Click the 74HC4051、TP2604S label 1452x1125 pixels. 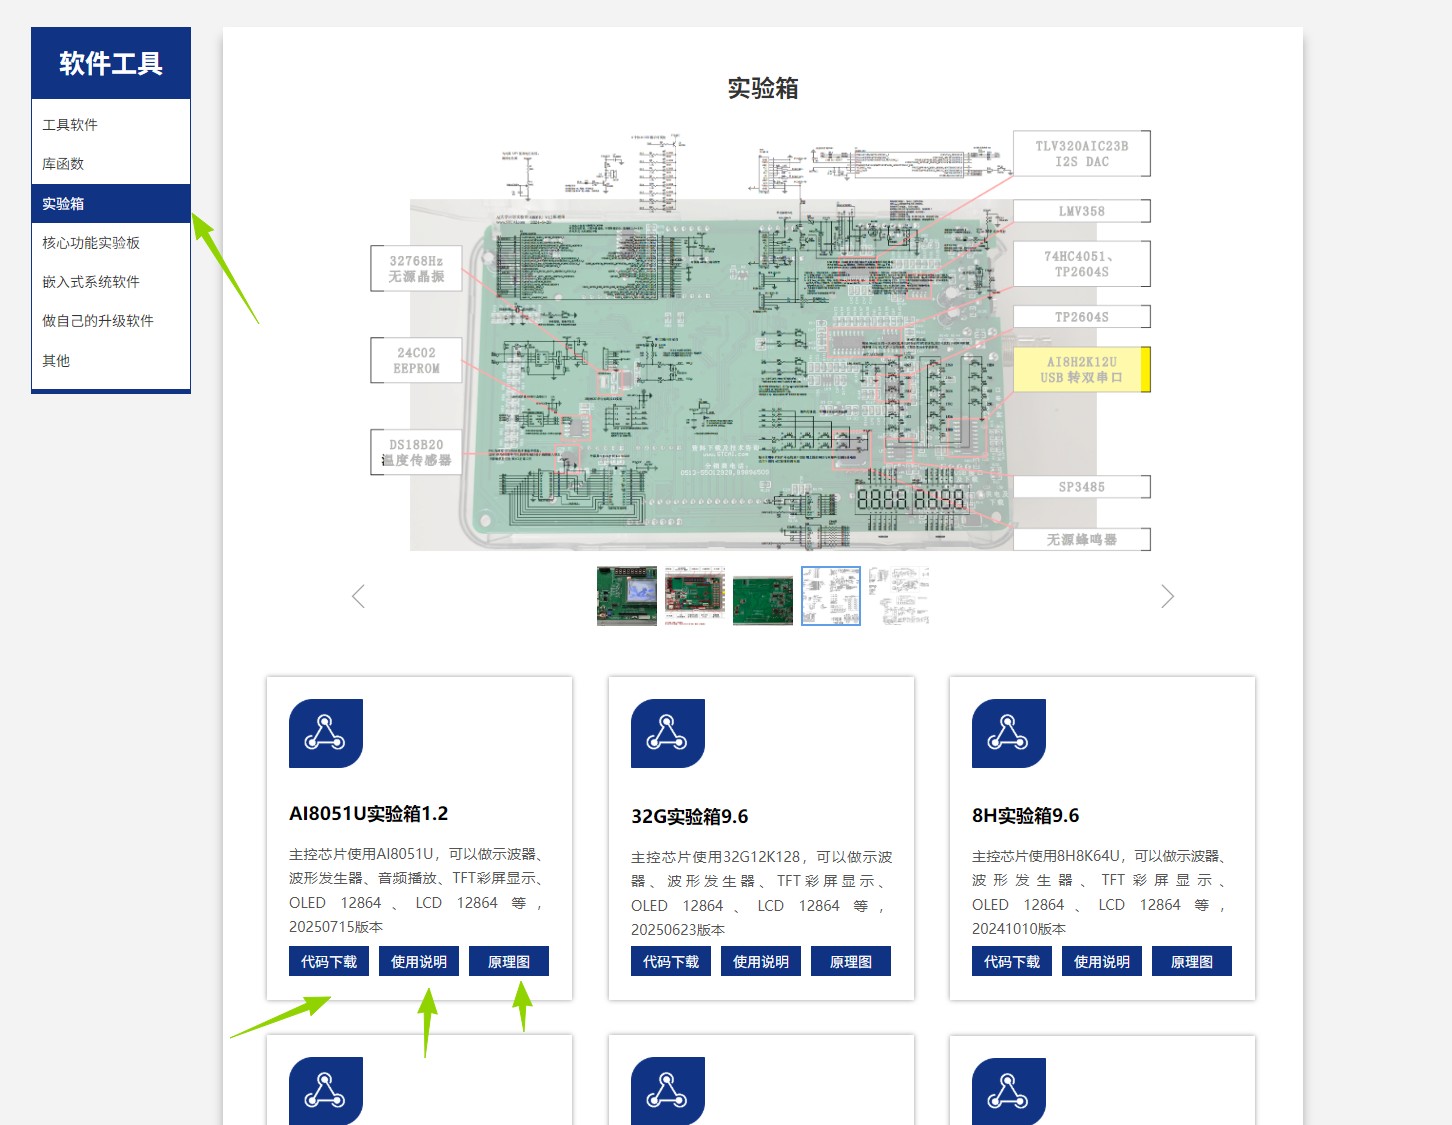(1082, 264)
